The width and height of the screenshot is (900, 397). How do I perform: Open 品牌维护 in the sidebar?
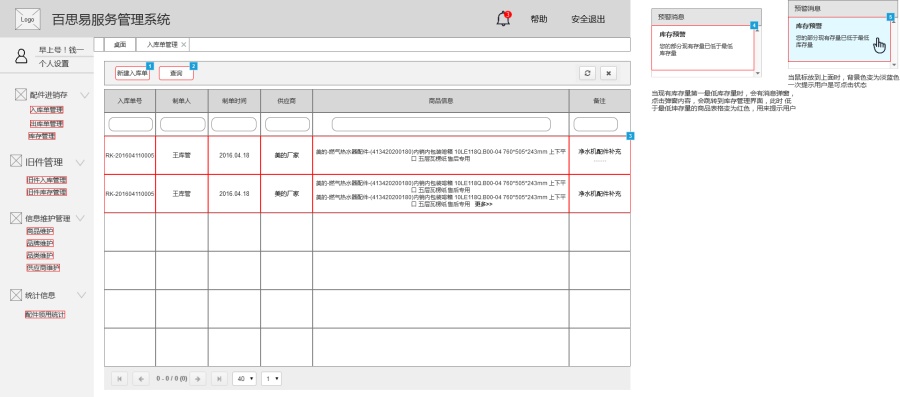tap(40, 243)
